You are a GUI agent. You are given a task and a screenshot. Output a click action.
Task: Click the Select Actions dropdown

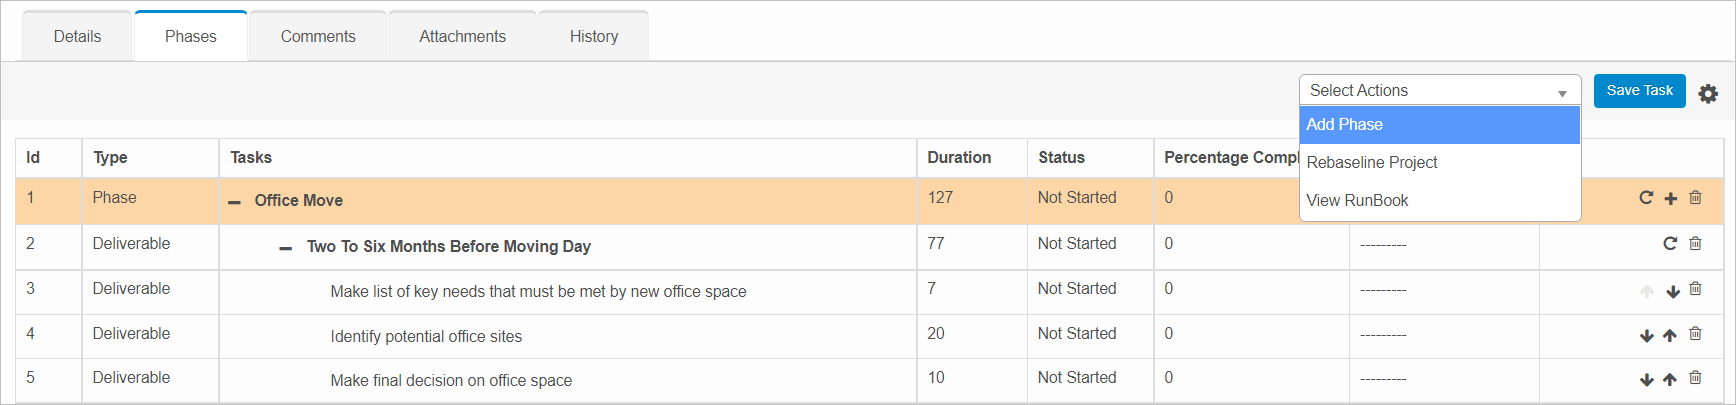(1439, 91)
